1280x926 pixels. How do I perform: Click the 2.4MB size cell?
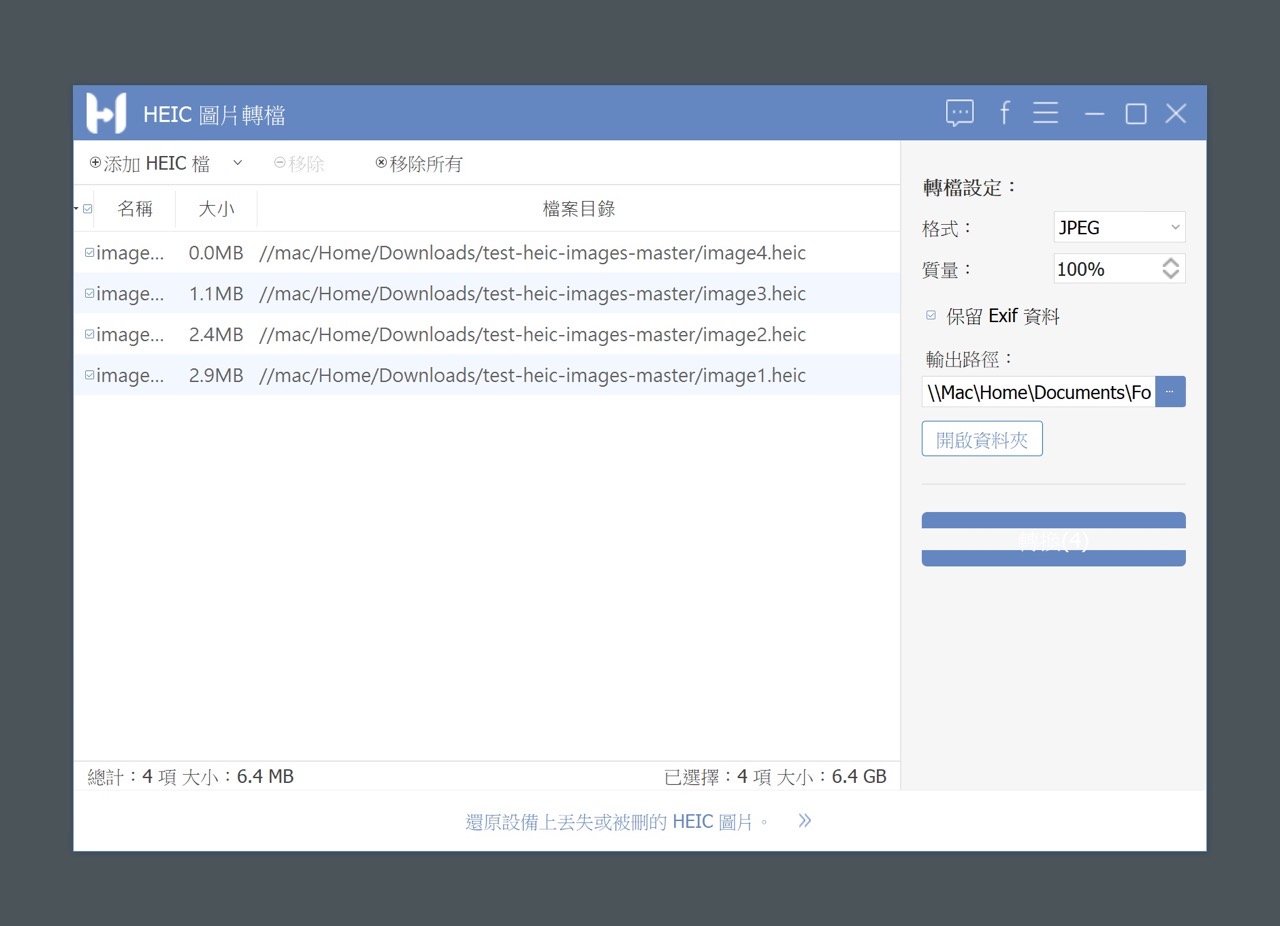[x=216, y=334]
